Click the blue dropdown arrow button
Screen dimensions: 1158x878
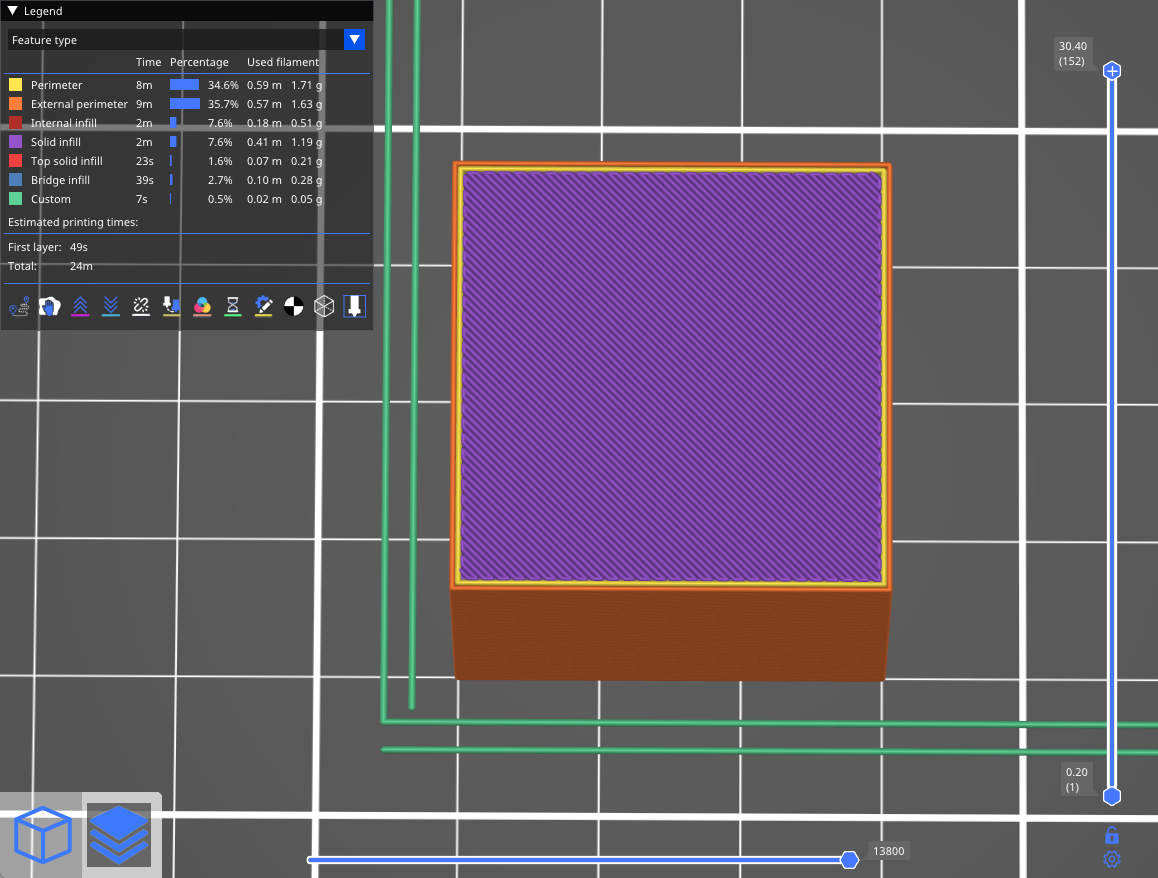click(354, 40)
